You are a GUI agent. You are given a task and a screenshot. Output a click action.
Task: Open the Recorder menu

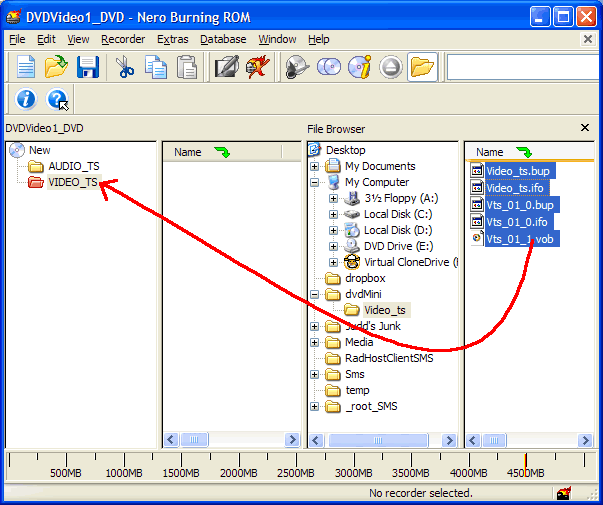point(123,39)
